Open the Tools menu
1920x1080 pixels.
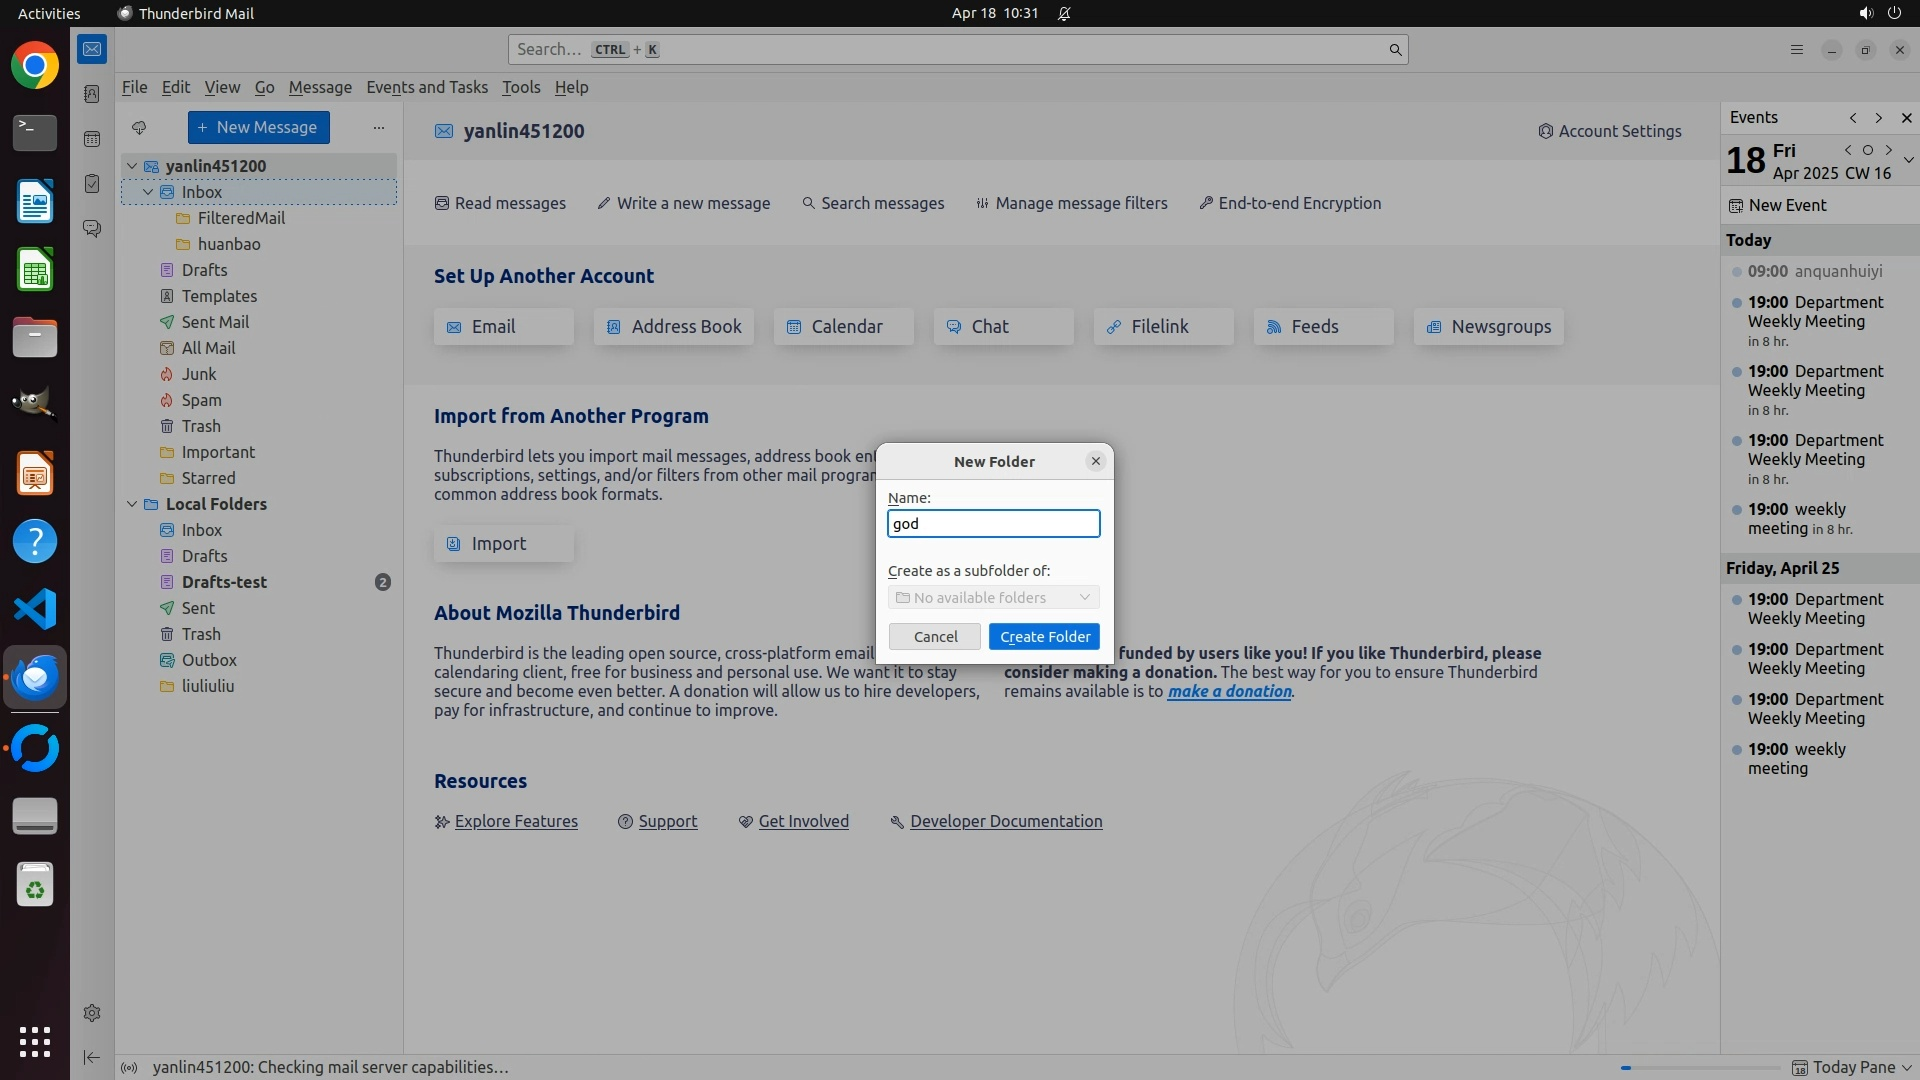click(x=520, y=87)
